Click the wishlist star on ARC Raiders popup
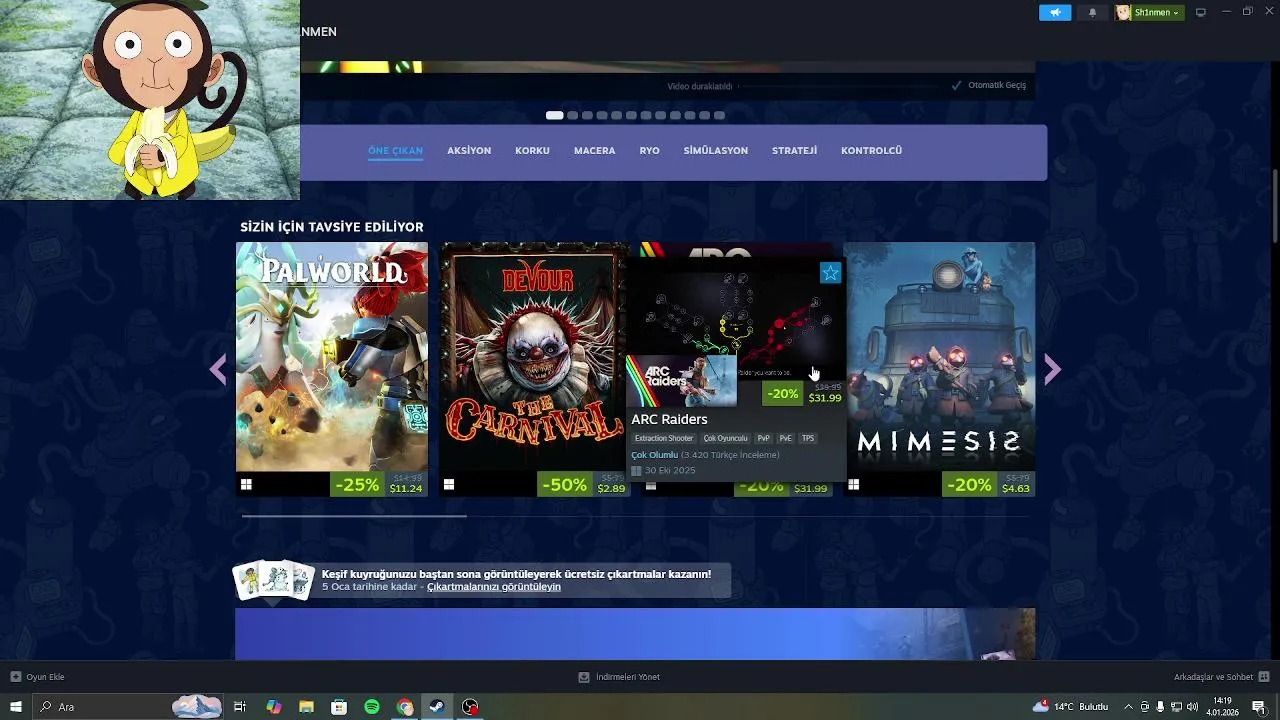The height and width of the screenshot is (720, 1280). (830, 273)
